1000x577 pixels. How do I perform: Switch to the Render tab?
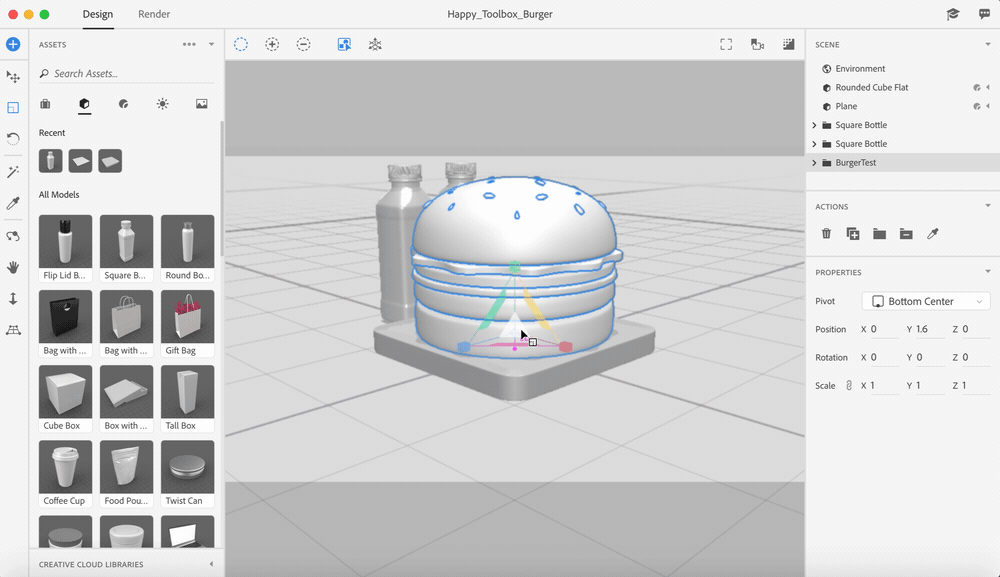154,14
